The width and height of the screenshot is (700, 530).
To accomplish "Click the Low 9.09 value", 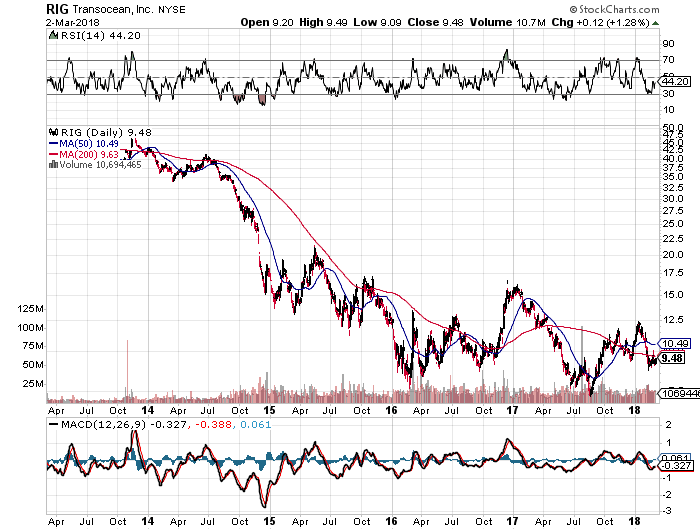I will click(x=377, y=22).
